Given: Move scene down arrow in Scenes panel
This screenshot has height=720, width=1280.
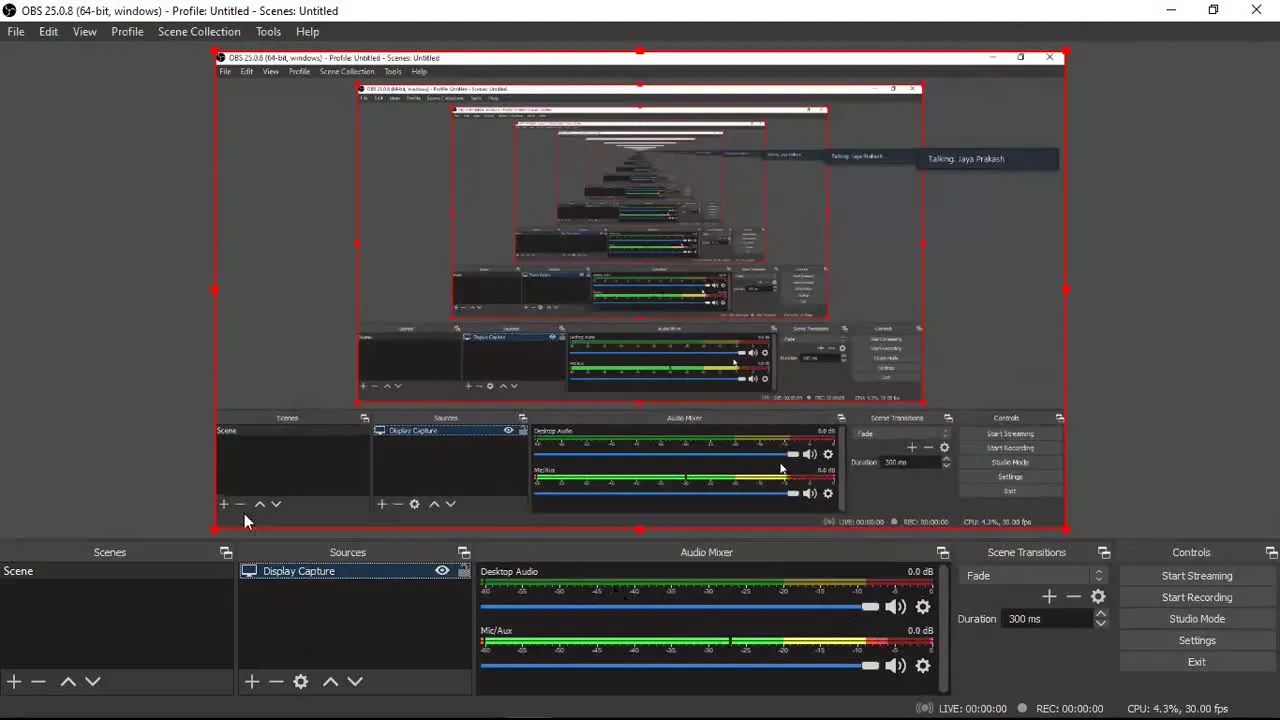Looking at the screenshot, I should [93, 681].
